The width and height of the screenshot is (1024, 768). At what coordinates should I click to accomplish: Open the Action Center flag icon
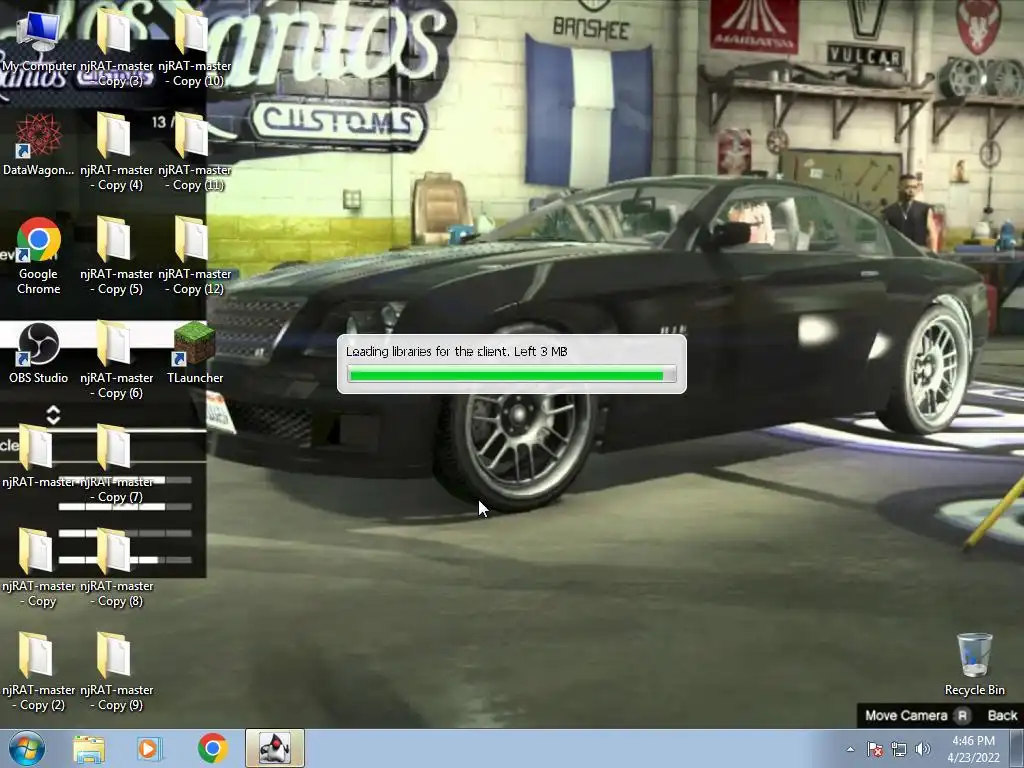pos(874,749)
